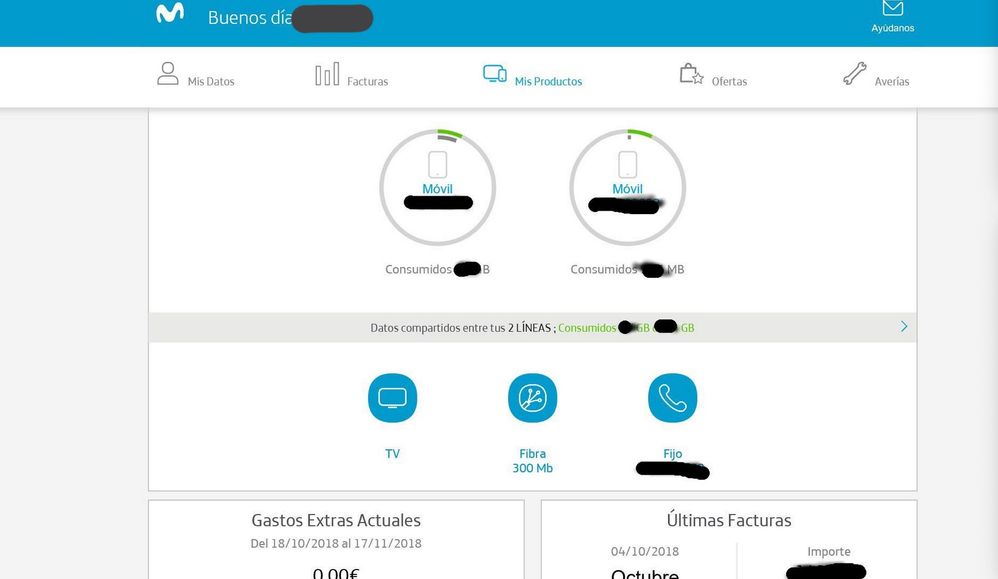The height and width of the screenshot is (579, 998).
Task: Select the first Móvil line phone icon
Action: tap(437, 164)
